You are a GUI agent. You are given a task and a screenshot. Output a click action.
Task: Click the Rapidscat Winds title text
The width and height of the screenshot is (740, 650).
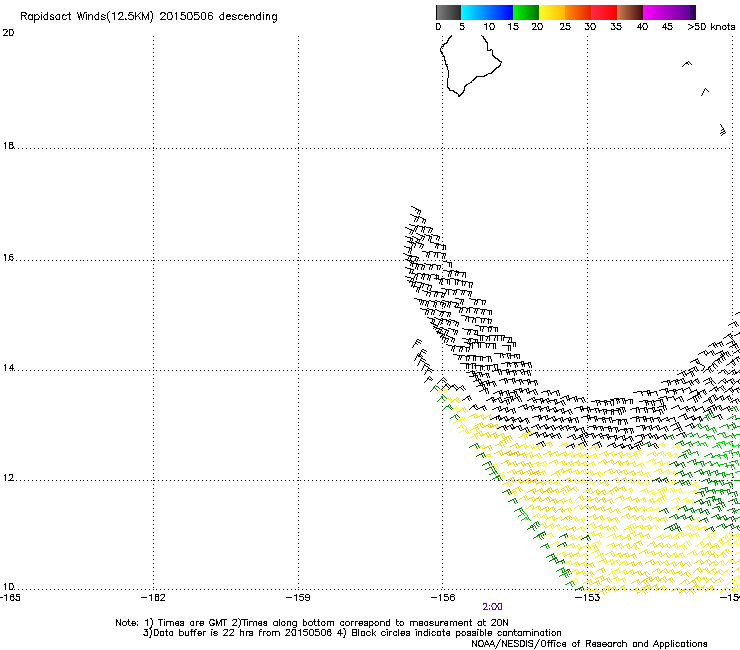pos(149,17)
